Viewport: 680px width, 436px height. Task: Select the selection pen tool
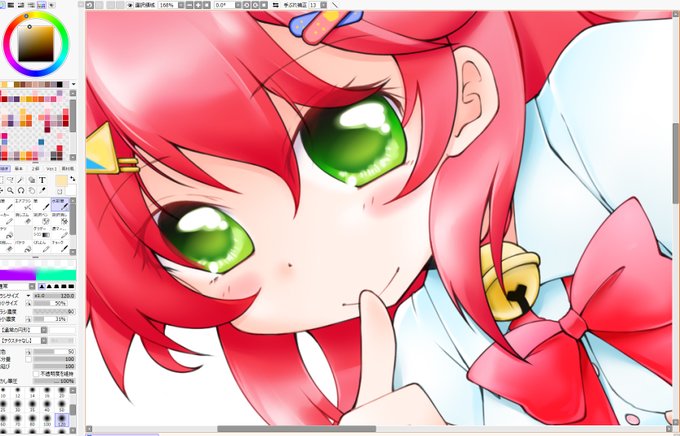[42, 218]
